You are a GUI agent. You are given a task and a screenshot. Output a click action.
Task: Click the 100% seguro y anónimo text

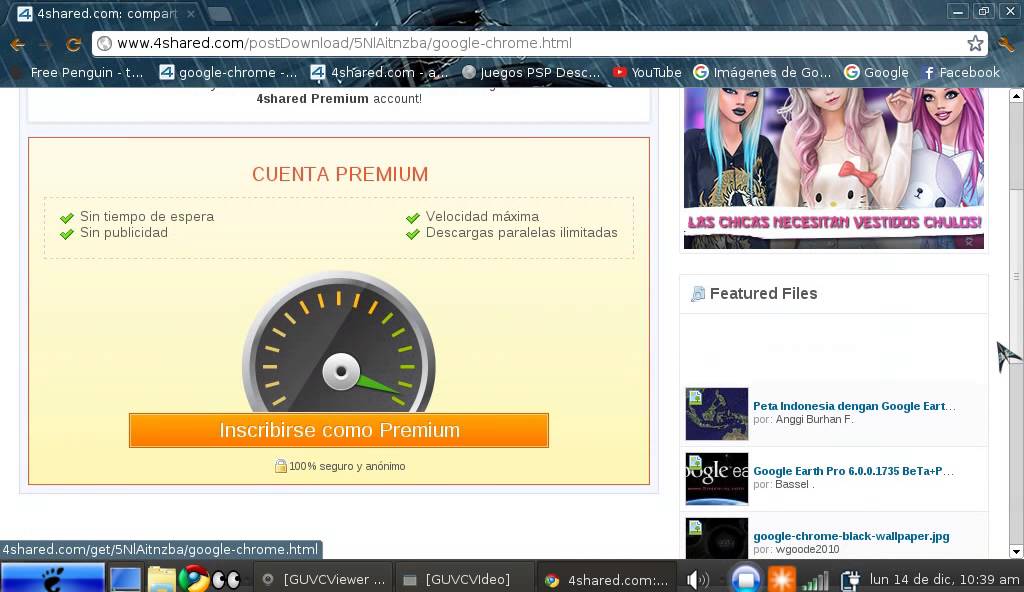point(347,466)
